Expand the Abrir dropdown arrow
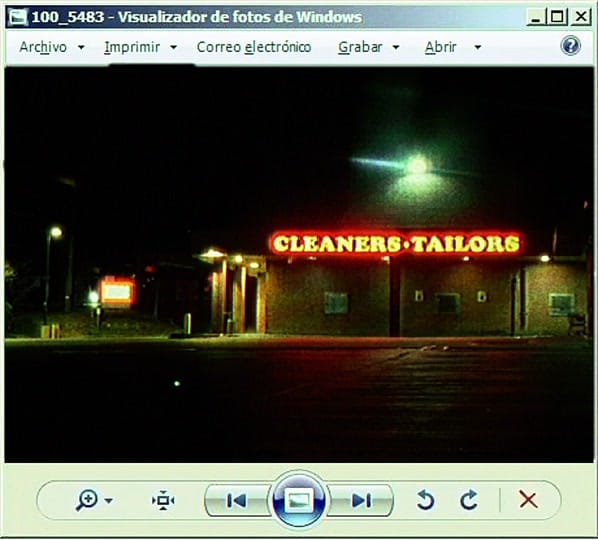This screenshot has width=598, height=540. pyautogui.click(x=477, y=48)
